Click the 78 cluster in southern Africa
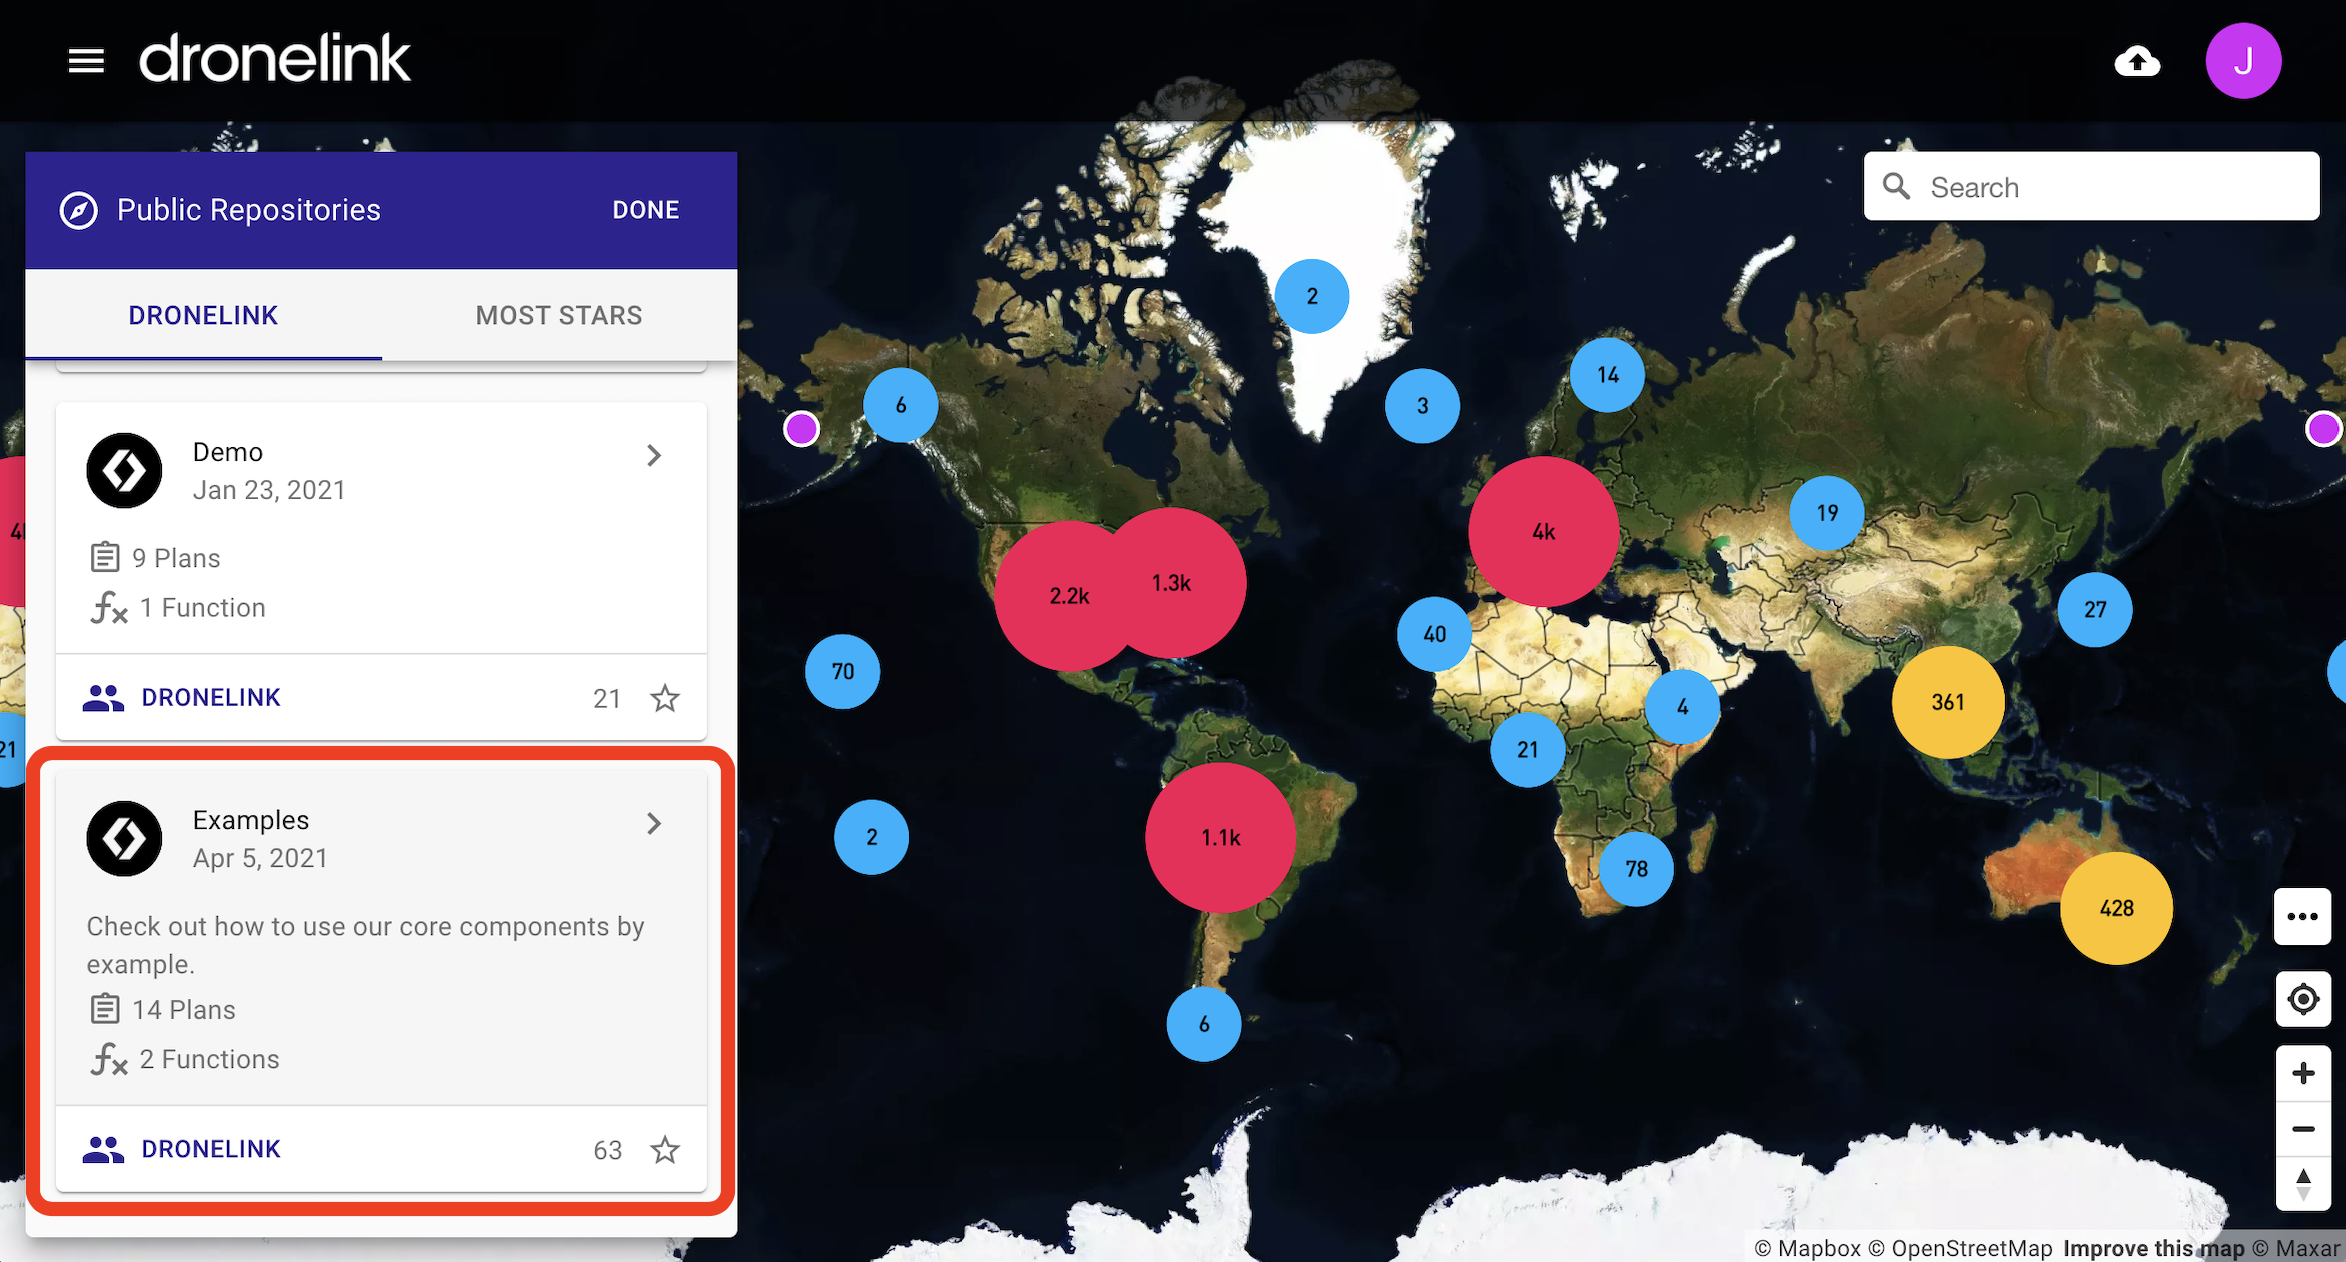Image resolution: width=2346 pixels, height=1262 pixels. point(1636,869)
